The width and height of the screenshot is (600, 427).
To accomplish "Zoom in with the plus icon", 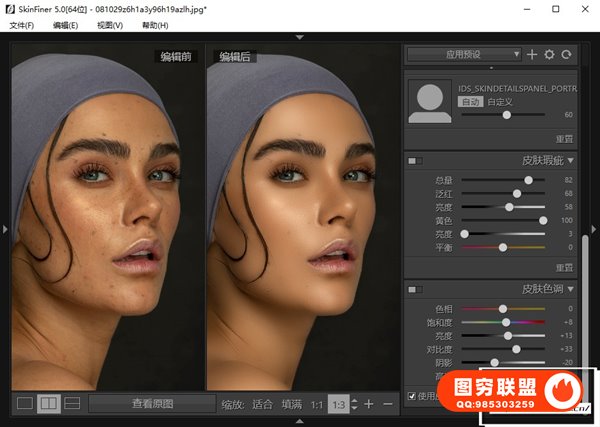I will (x=369, y=404).
